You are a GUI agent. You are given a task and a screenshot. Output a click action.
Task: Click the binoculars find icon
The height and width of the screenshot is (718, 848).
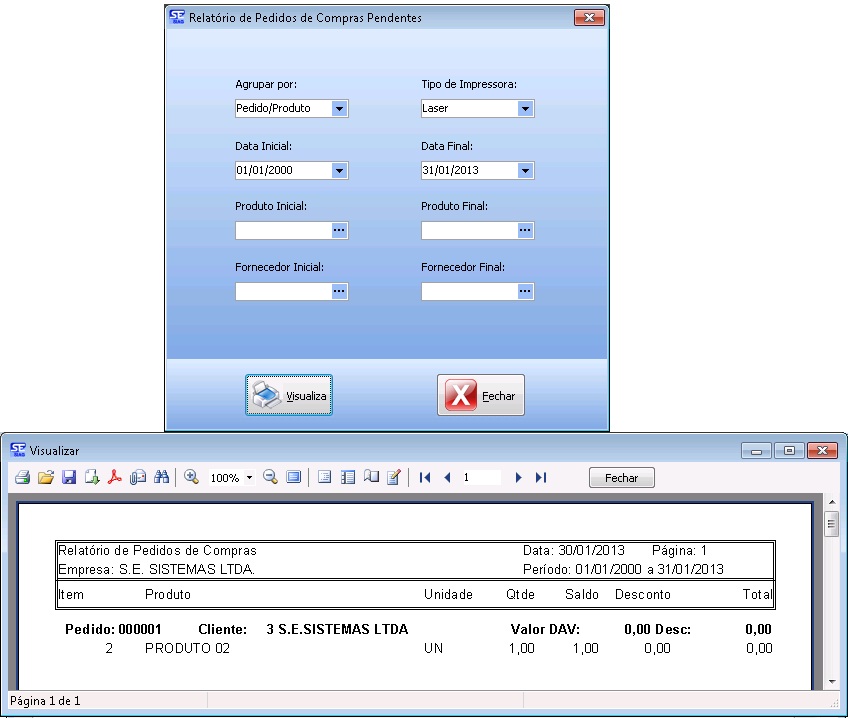pyautogui.click(x=161, y=478)
